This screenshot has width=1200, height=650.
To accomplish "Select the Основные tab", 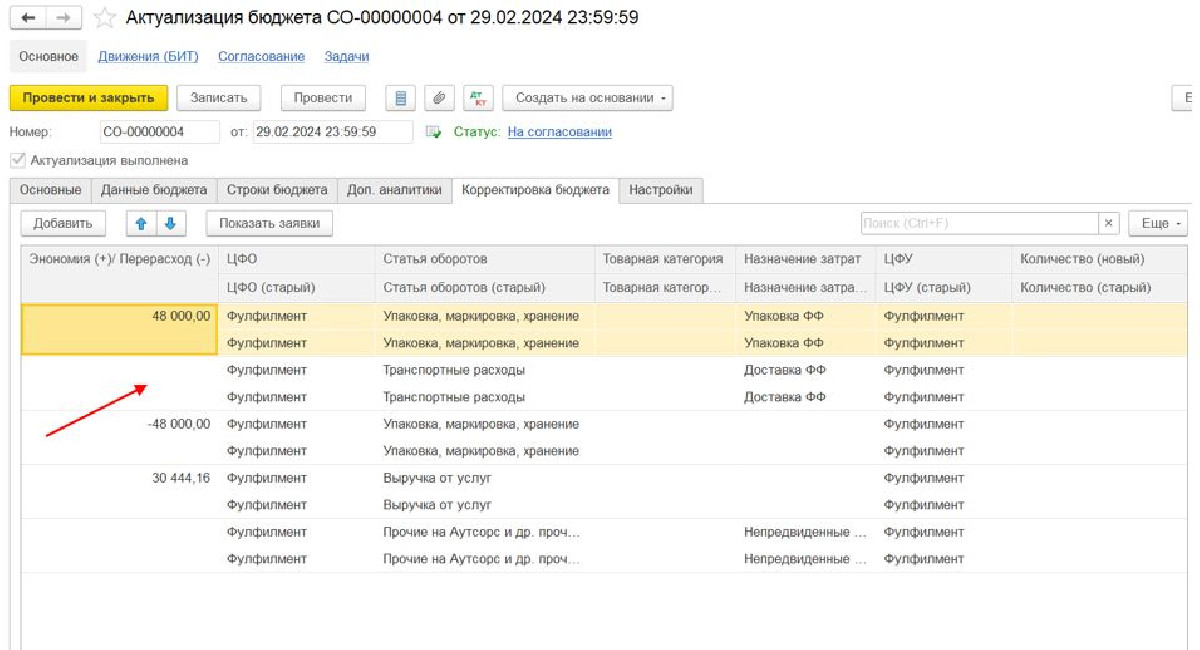I will tap(50, 190).
